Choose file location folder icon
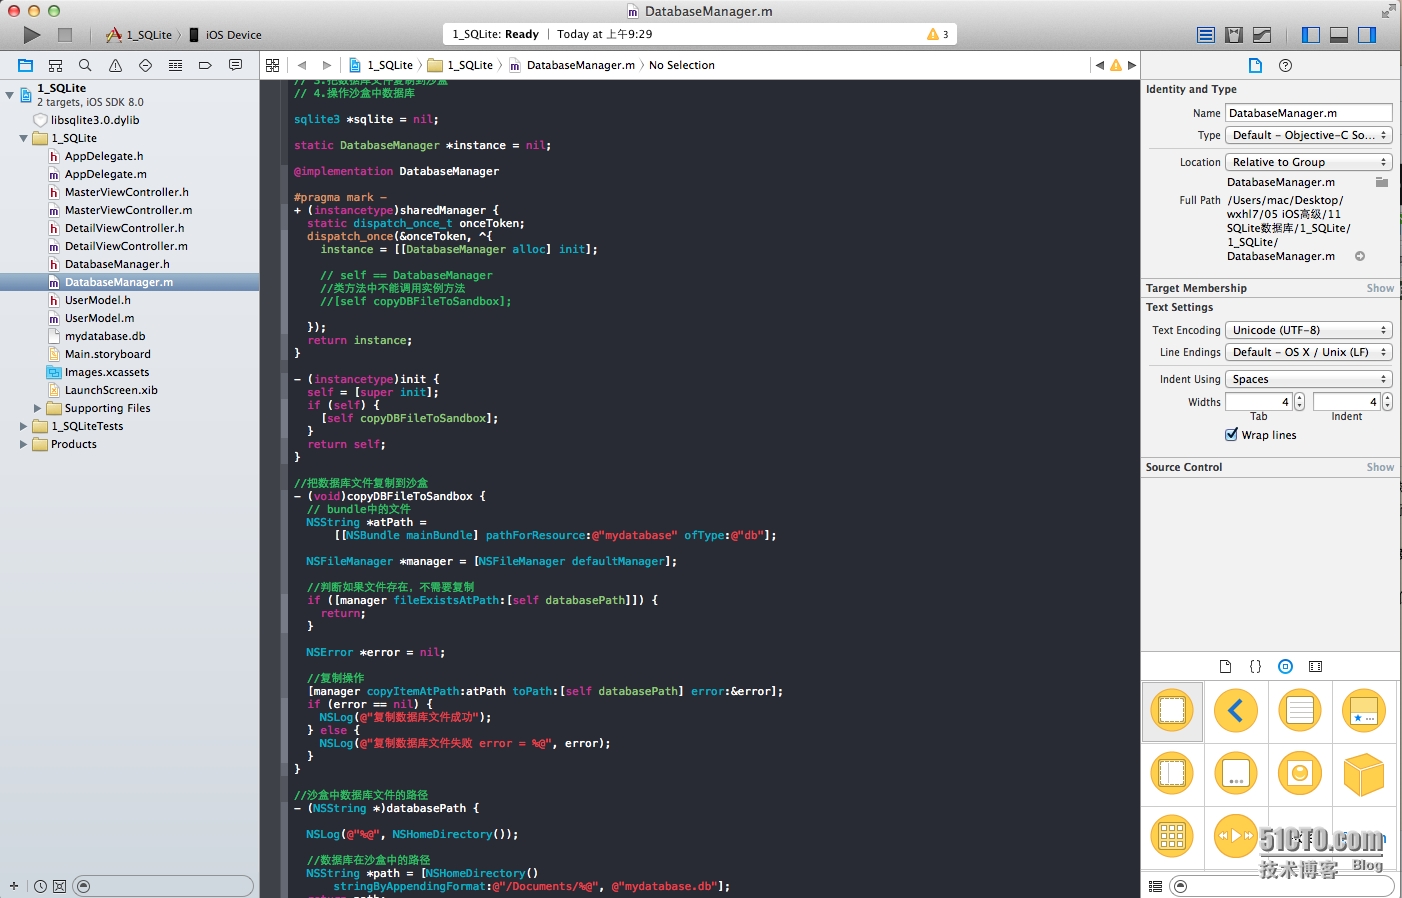The width and height of the screenshot is (1402, 898). pos(1381,182)
